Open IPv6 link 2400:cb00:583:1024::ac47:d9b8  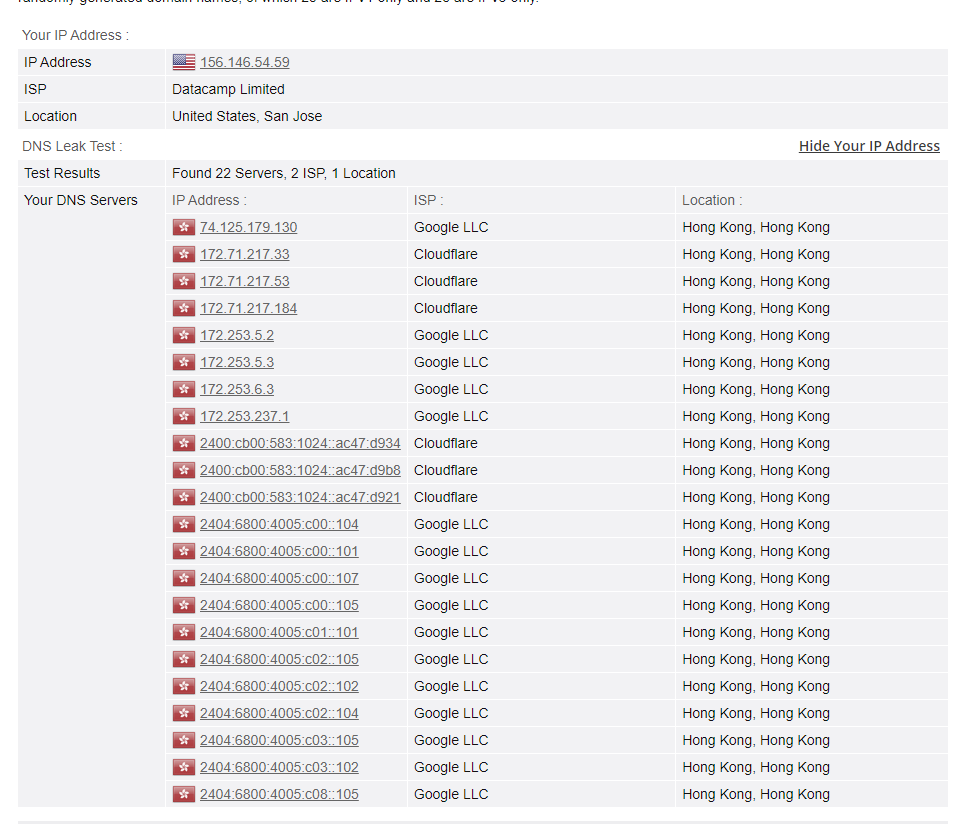pyautogui.click(x=300, y=470)
